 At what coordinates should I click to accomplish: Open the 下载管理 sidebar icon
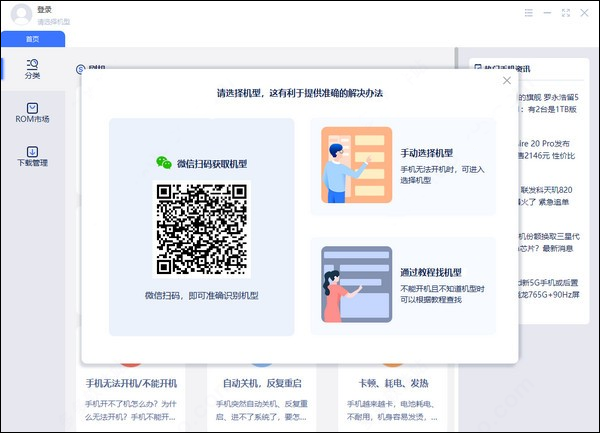pos(32,156)
